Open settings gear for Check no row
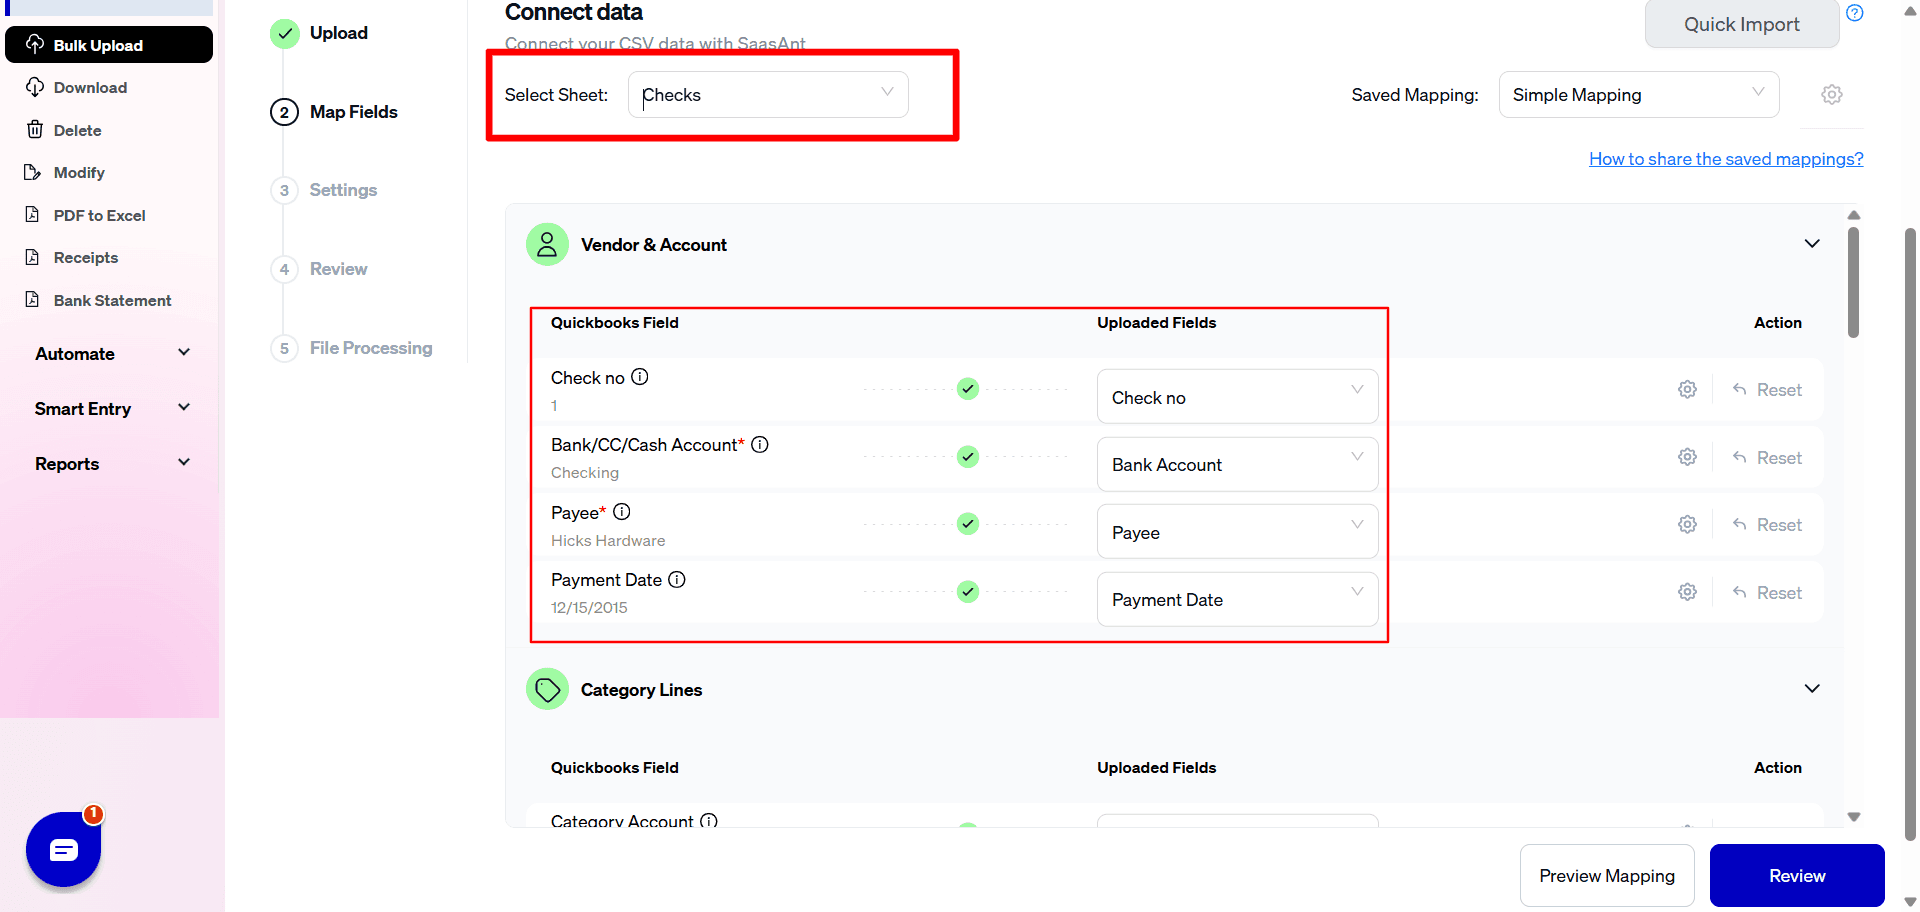 pos(1688,390)
